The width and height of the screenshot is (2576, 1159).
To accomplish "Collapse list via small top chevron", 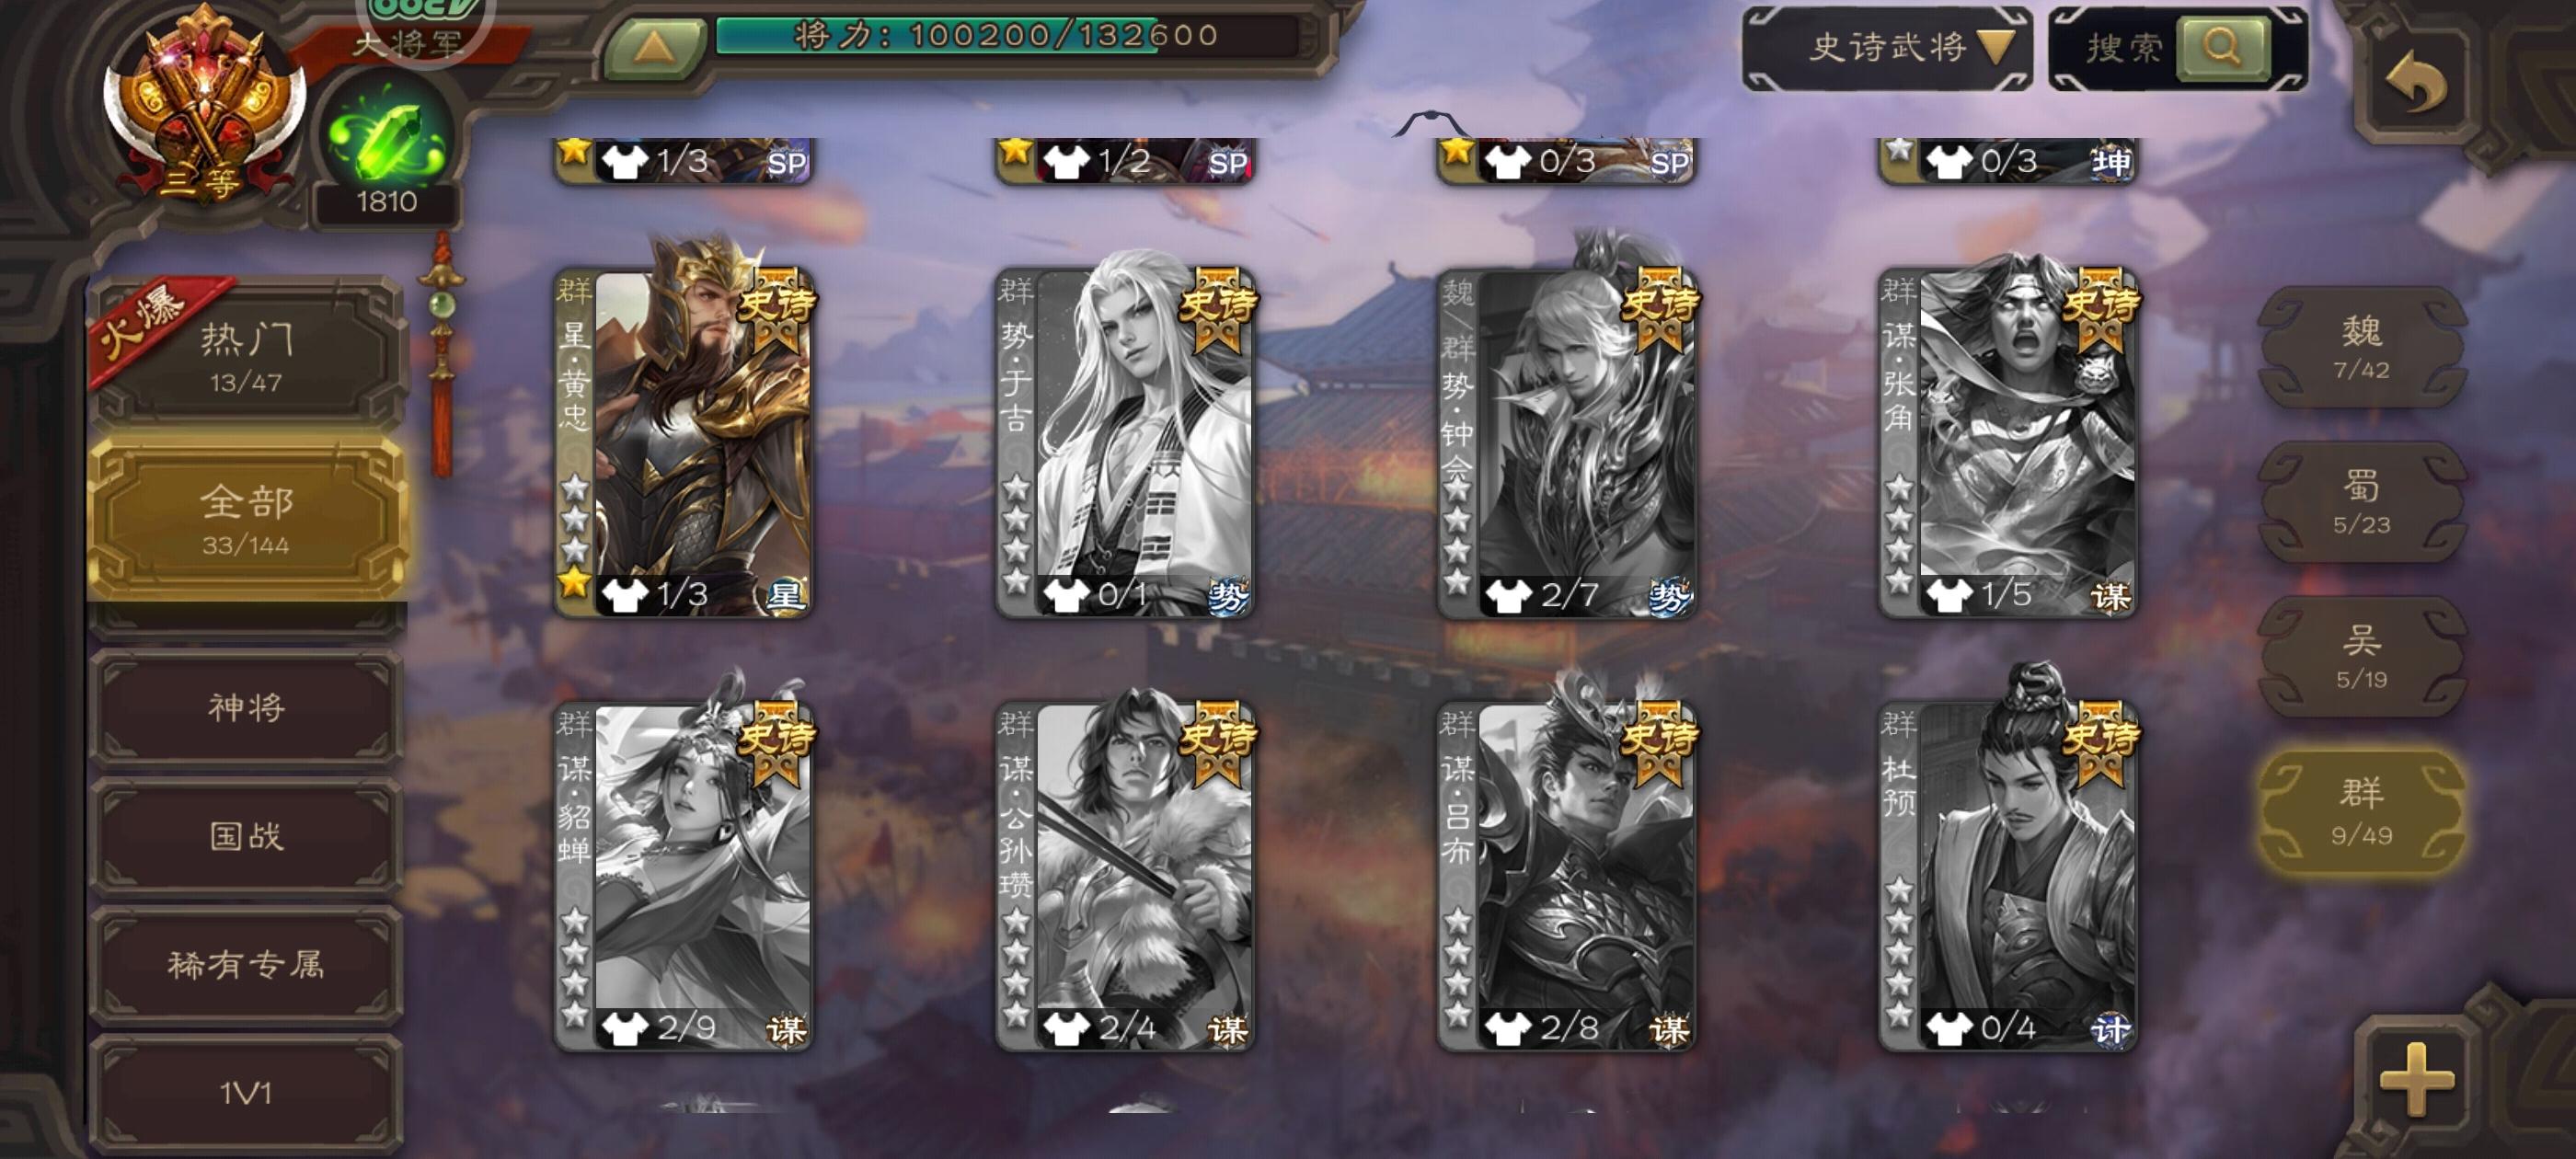I will 1431,123.
